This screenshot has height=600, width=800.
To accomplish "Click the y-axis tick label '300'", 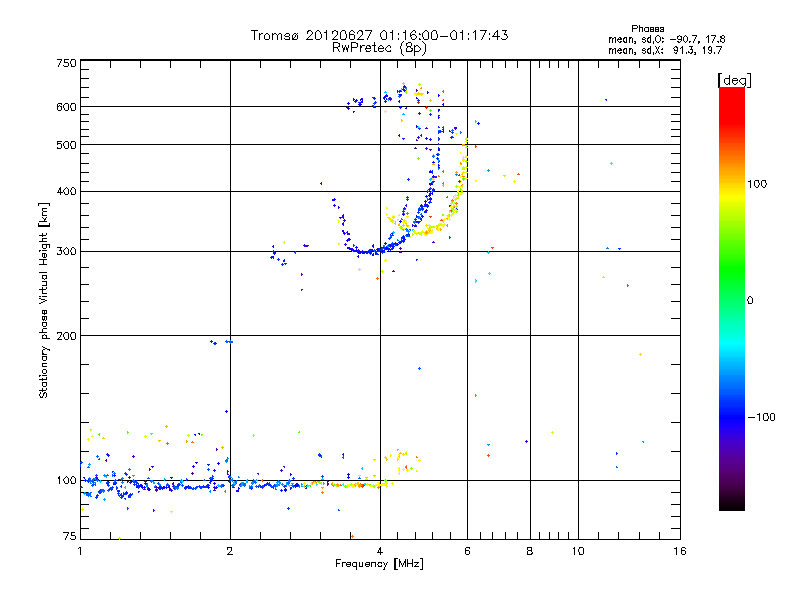I will [x=66, y=251].
